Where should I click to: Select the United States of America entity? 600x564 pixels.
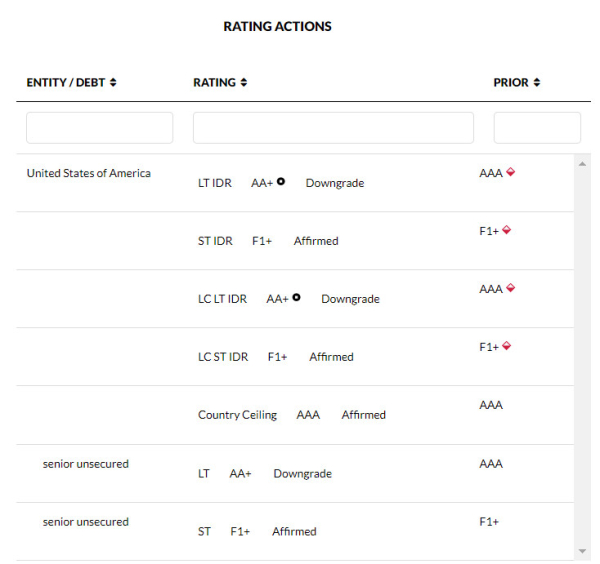(88, 174)
